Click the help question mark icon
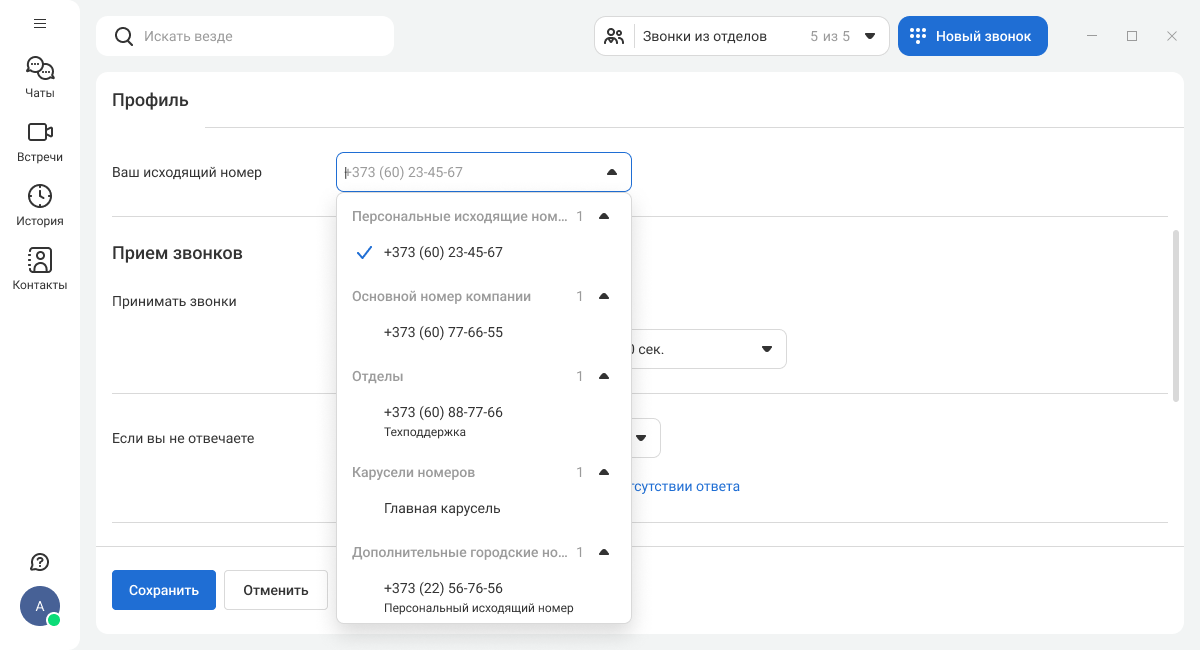Screen dimensions: 1200x650 tap(40, 562)
